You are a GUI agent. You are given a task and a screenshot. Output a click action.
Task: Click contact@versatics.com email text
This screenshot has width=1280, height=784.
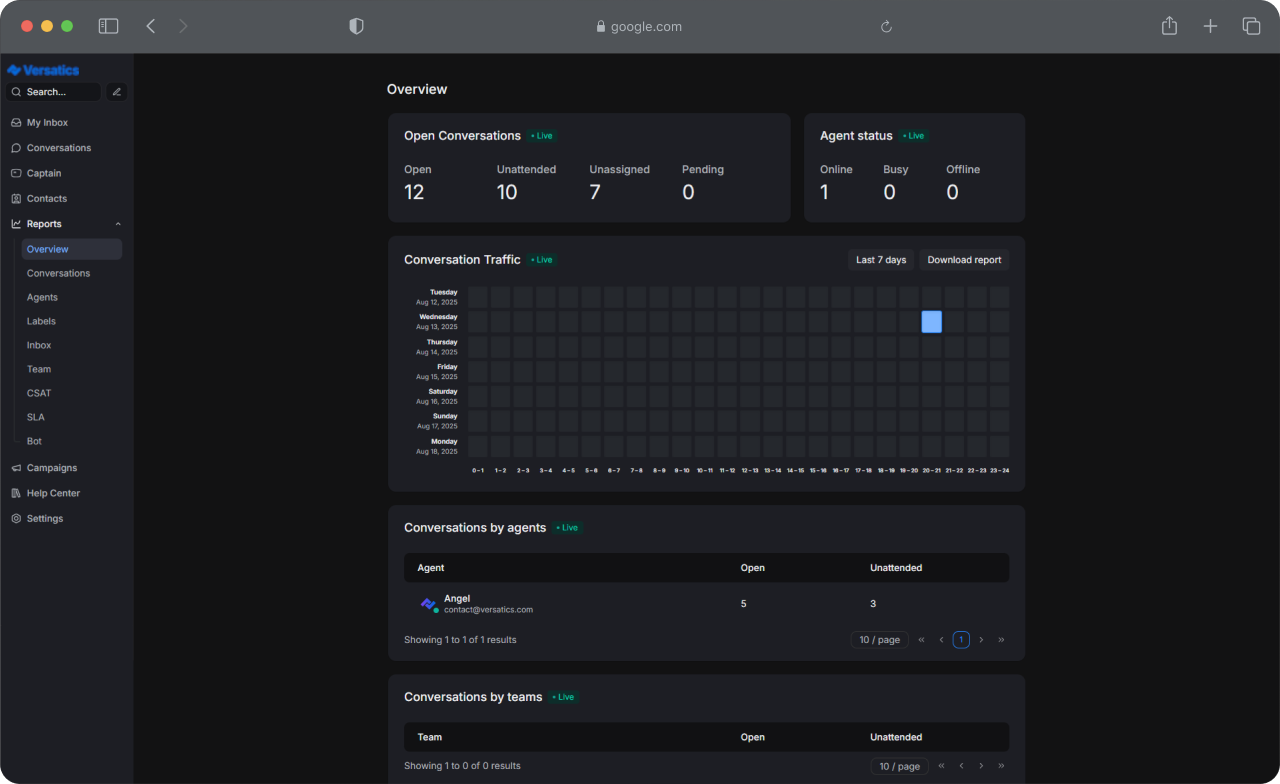point(488,610)
